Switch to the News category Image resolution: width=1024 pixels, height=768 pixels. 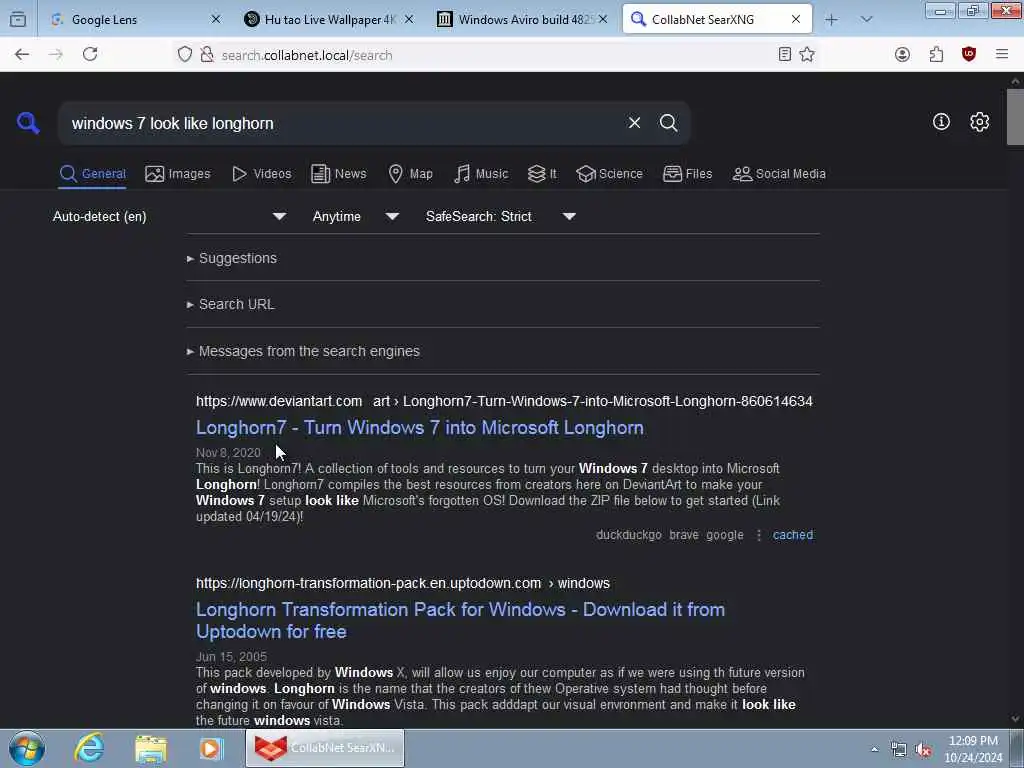tap(338, 174)
